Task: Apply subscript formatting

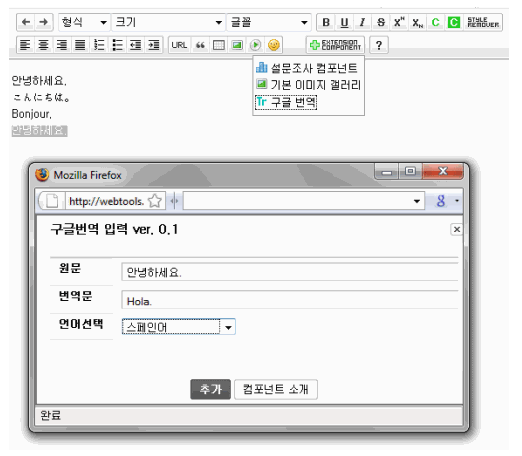Action: click(417, 22)
